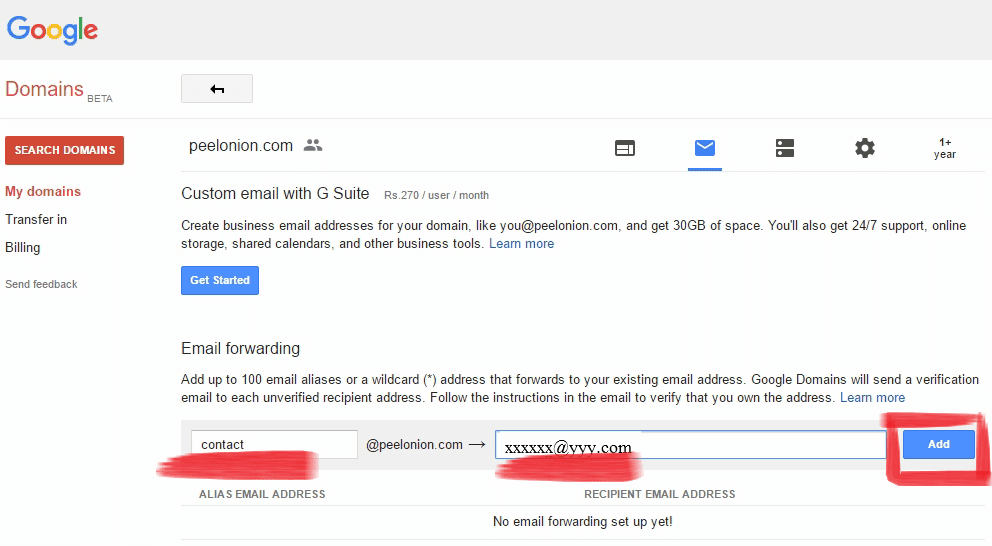Open the DNS server tab icon
This screenshot has height=546, width=992.
click(x=784, y=148)
